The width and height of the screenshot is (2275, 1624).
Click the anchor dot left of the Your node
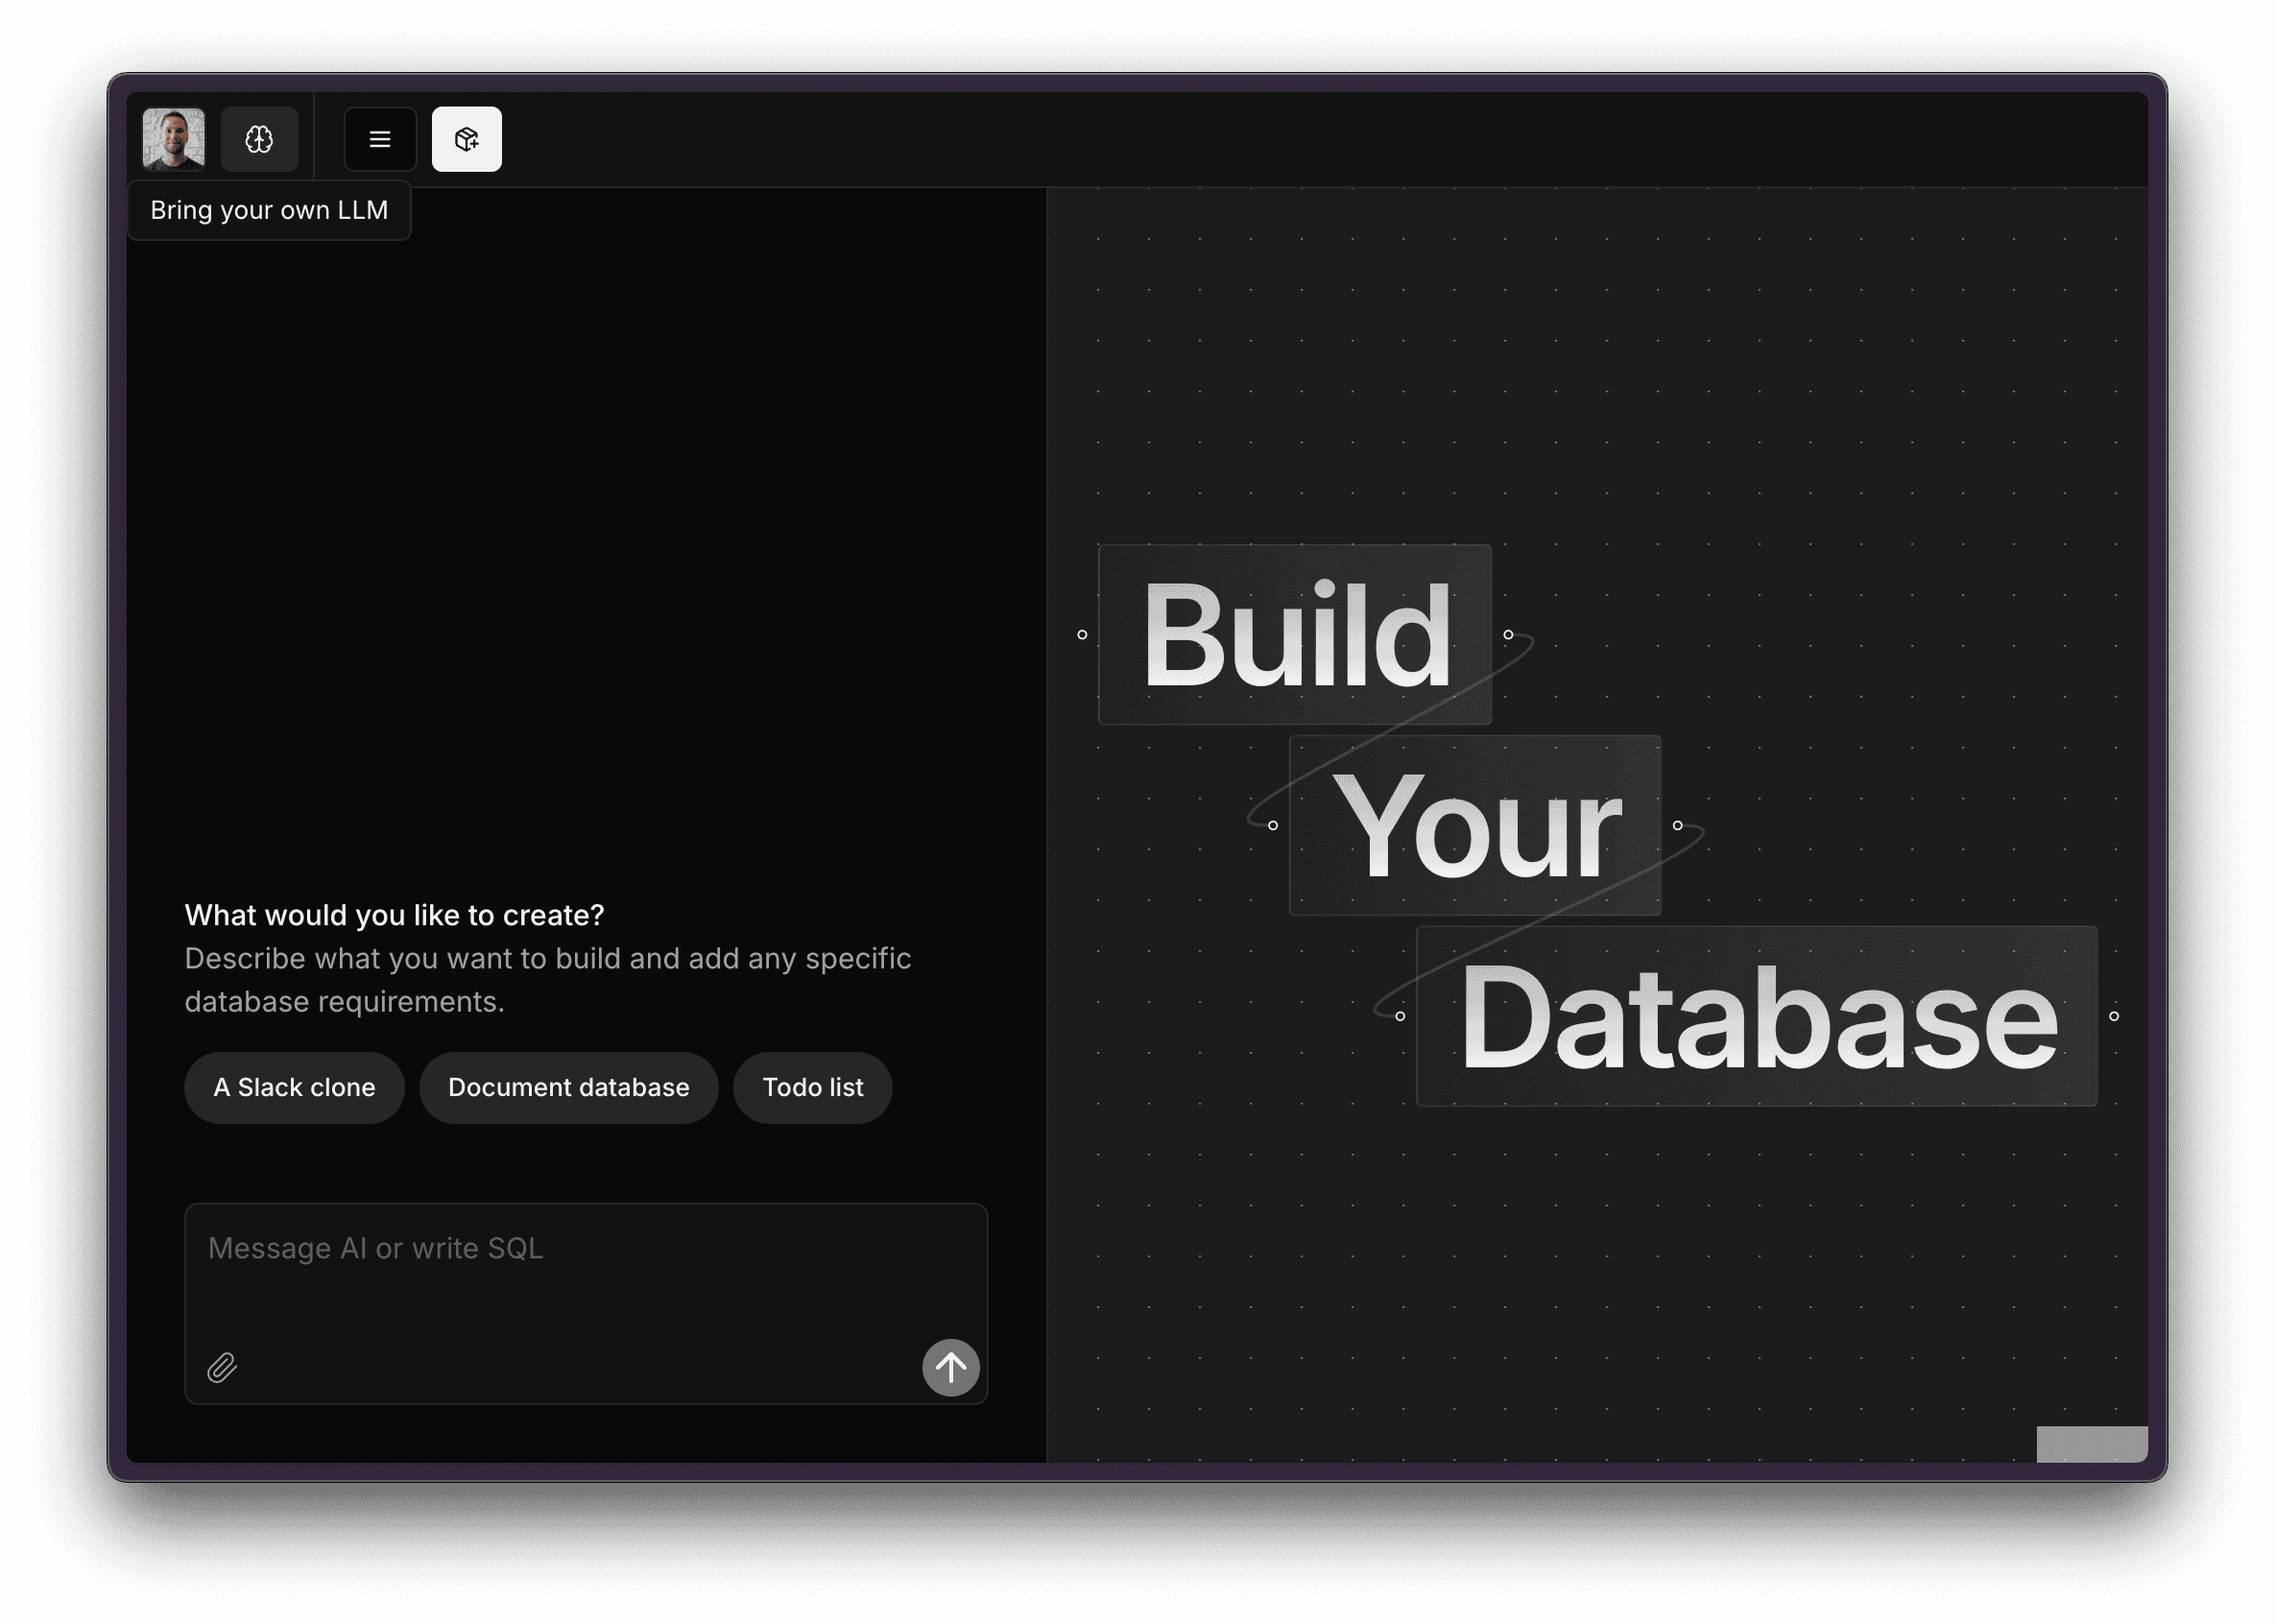click(x=1272, y=825)
